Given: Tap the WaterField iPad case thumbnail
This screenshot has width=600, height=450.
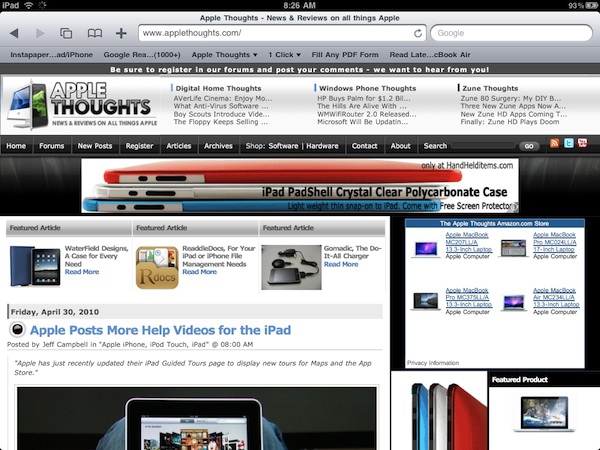Looking at the screenshot, I should click(35, 266).
